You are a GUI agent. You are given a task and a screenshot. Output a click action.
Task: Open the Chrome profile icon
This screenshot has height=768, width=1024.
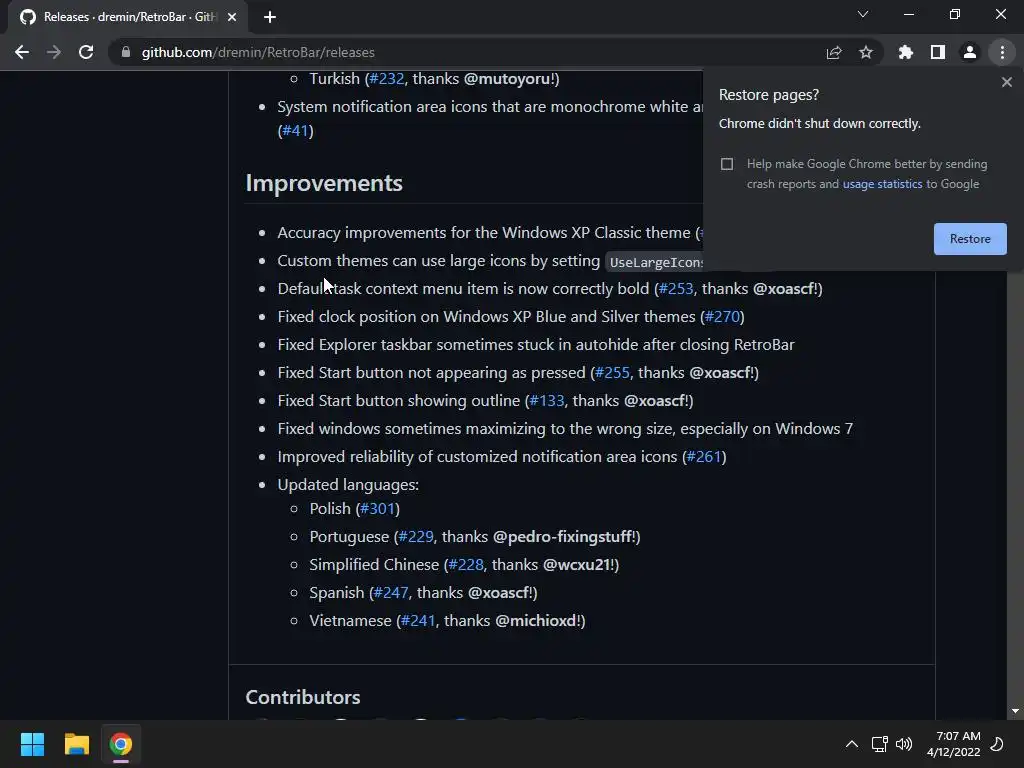click(970, 52)
